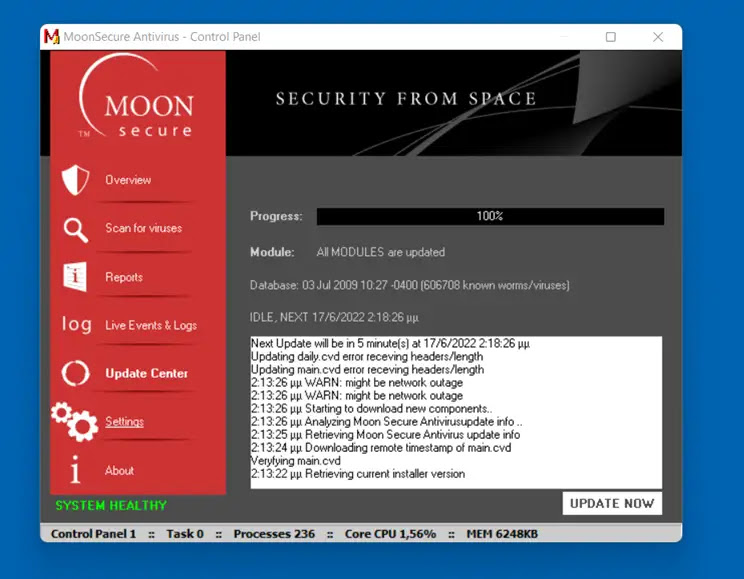This screenshot has height=579, width=744.
Task: Click the UPDATE NOW button
Action: (x=612, y=503)
